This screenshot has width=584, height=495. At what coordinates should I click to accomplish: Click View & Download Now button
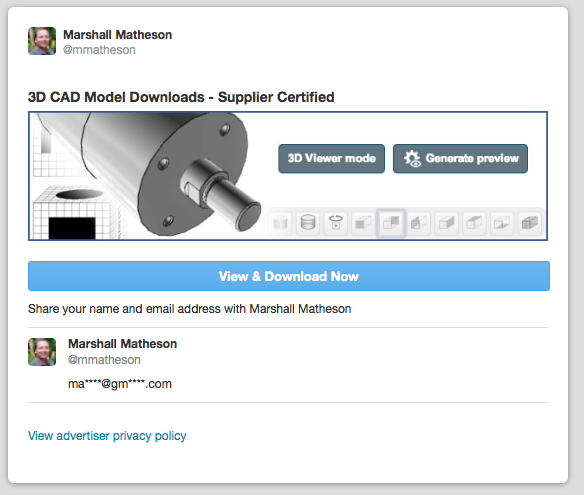[289, 276]
